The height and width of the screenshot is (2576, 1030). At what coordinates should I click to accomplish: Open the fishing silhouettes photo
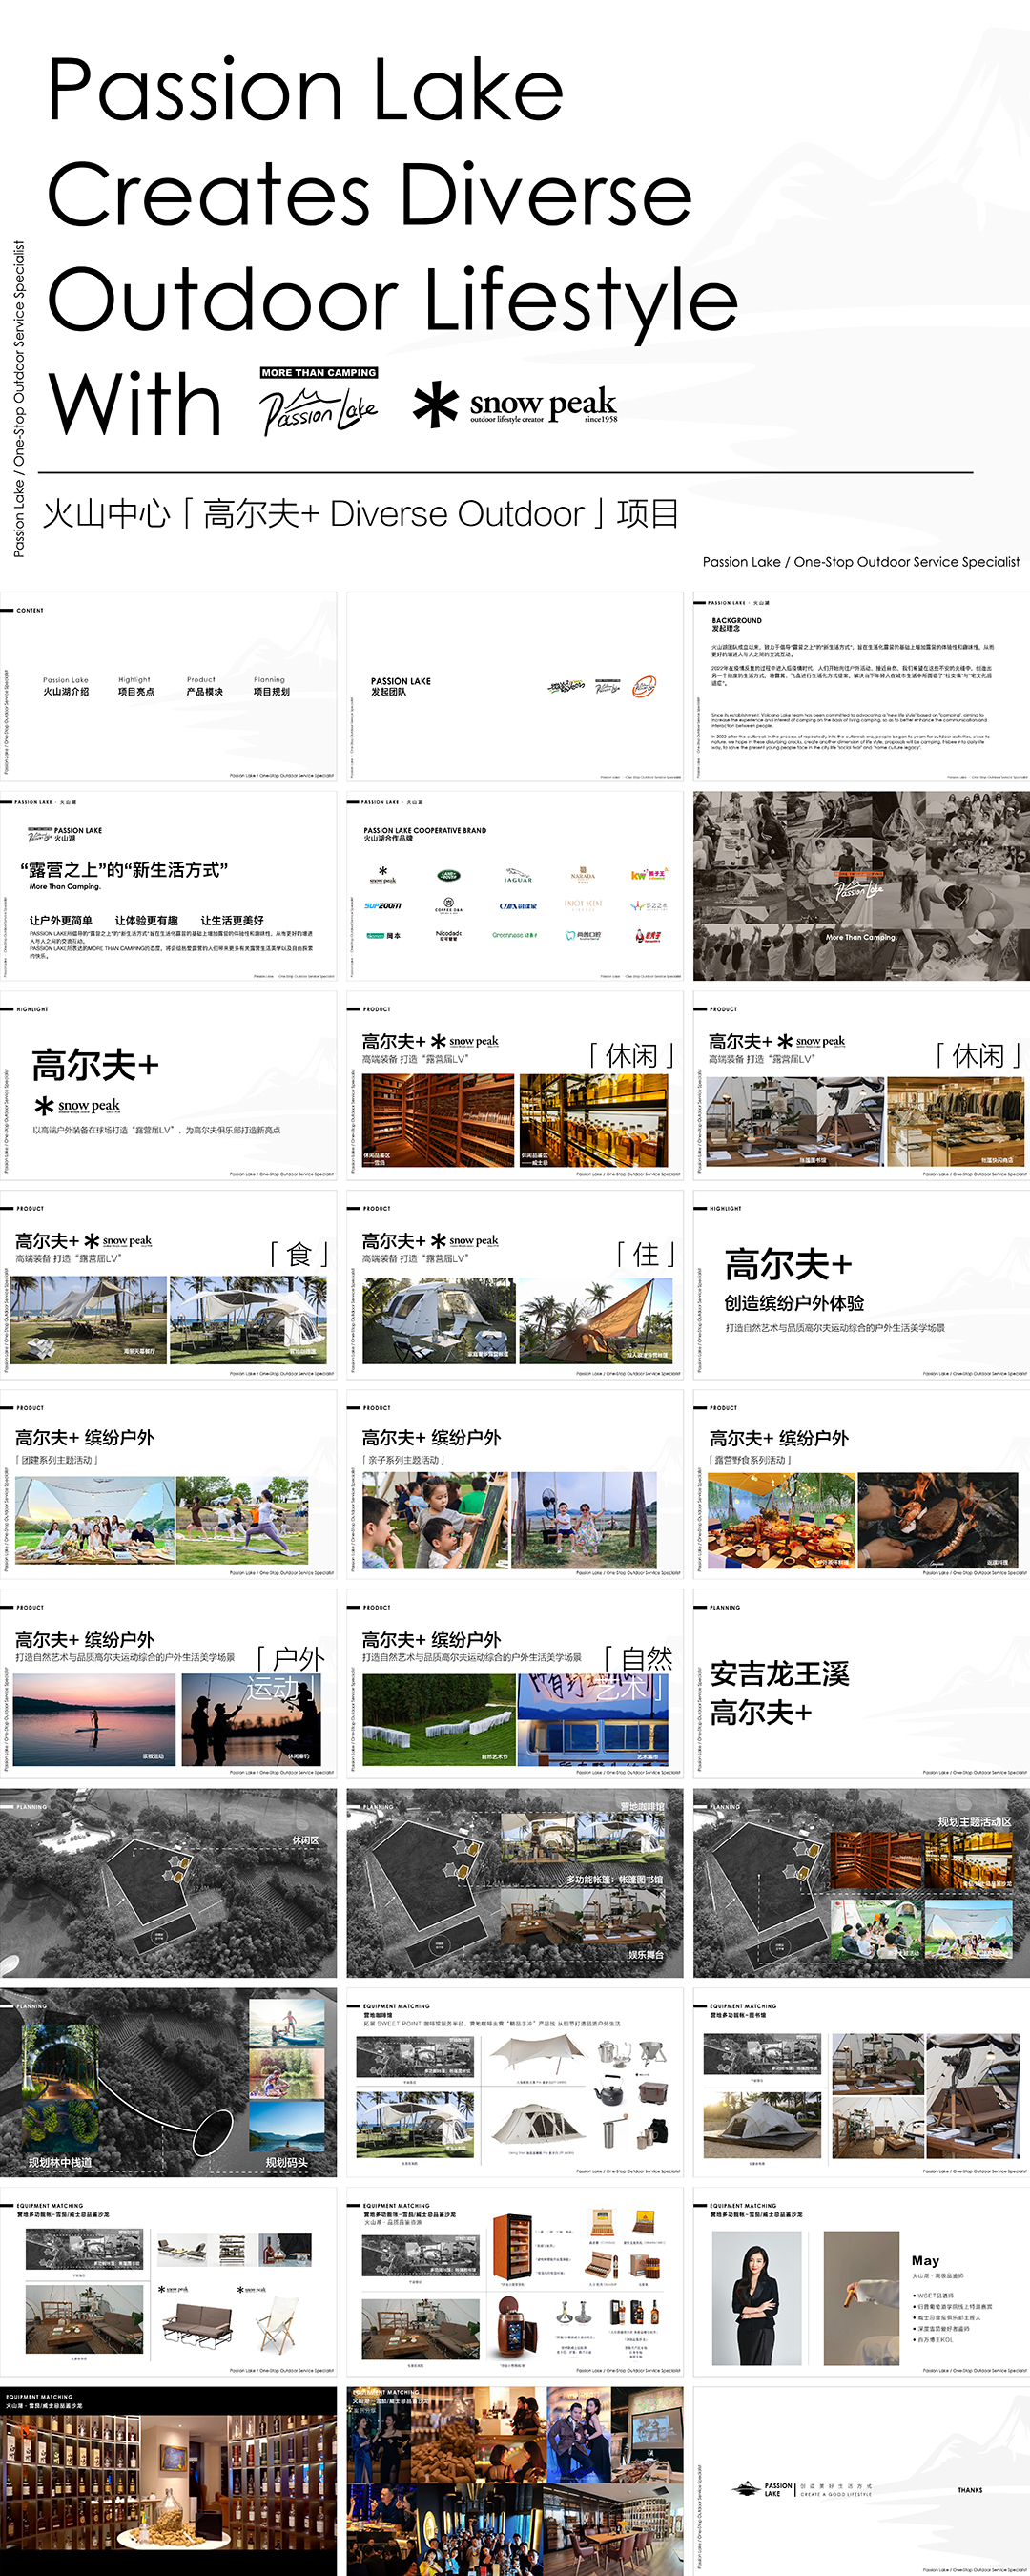pos(251,1720)
